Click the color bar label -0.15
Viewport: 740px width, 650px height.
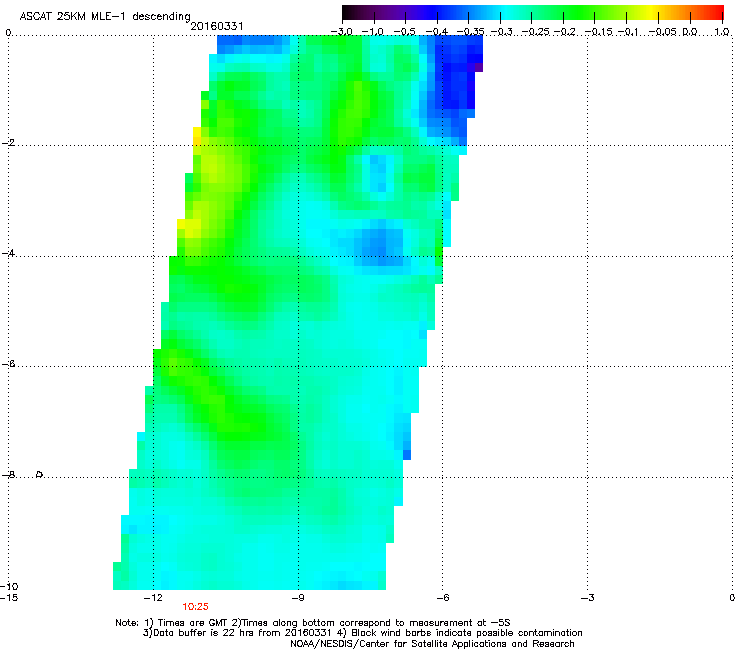[x=598, y=32]
